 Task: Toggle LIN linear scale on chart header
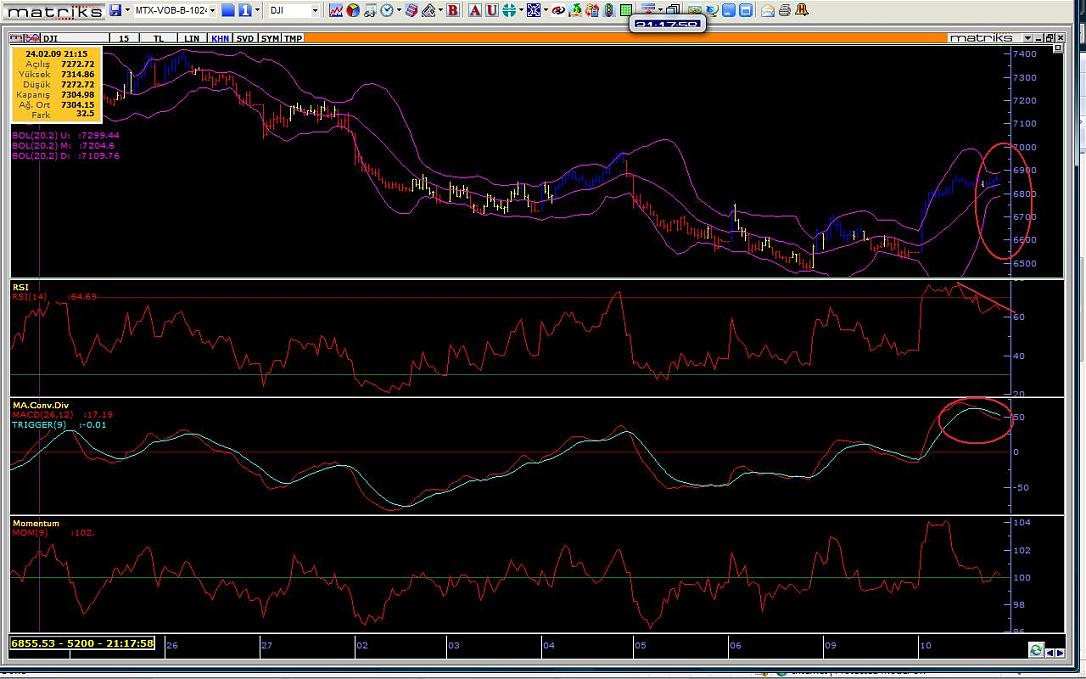192,38
